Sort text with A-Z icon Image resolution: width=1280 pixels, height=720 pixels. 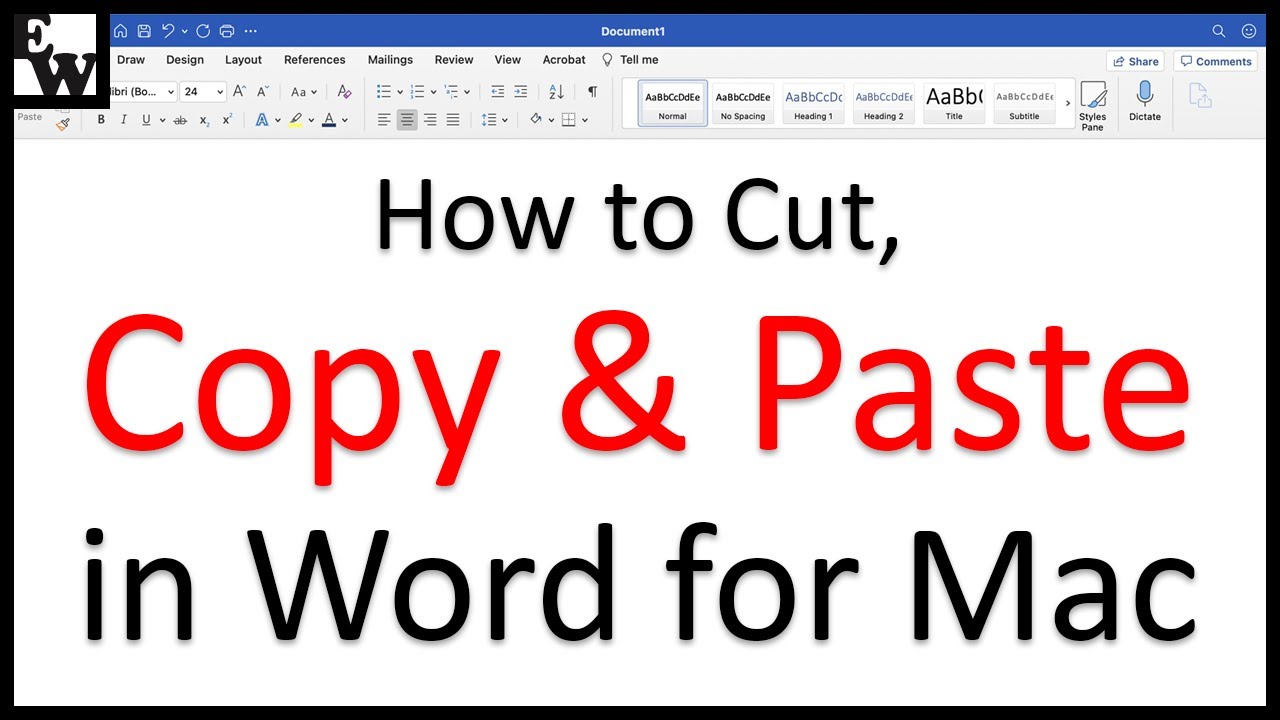pos(557,92)
